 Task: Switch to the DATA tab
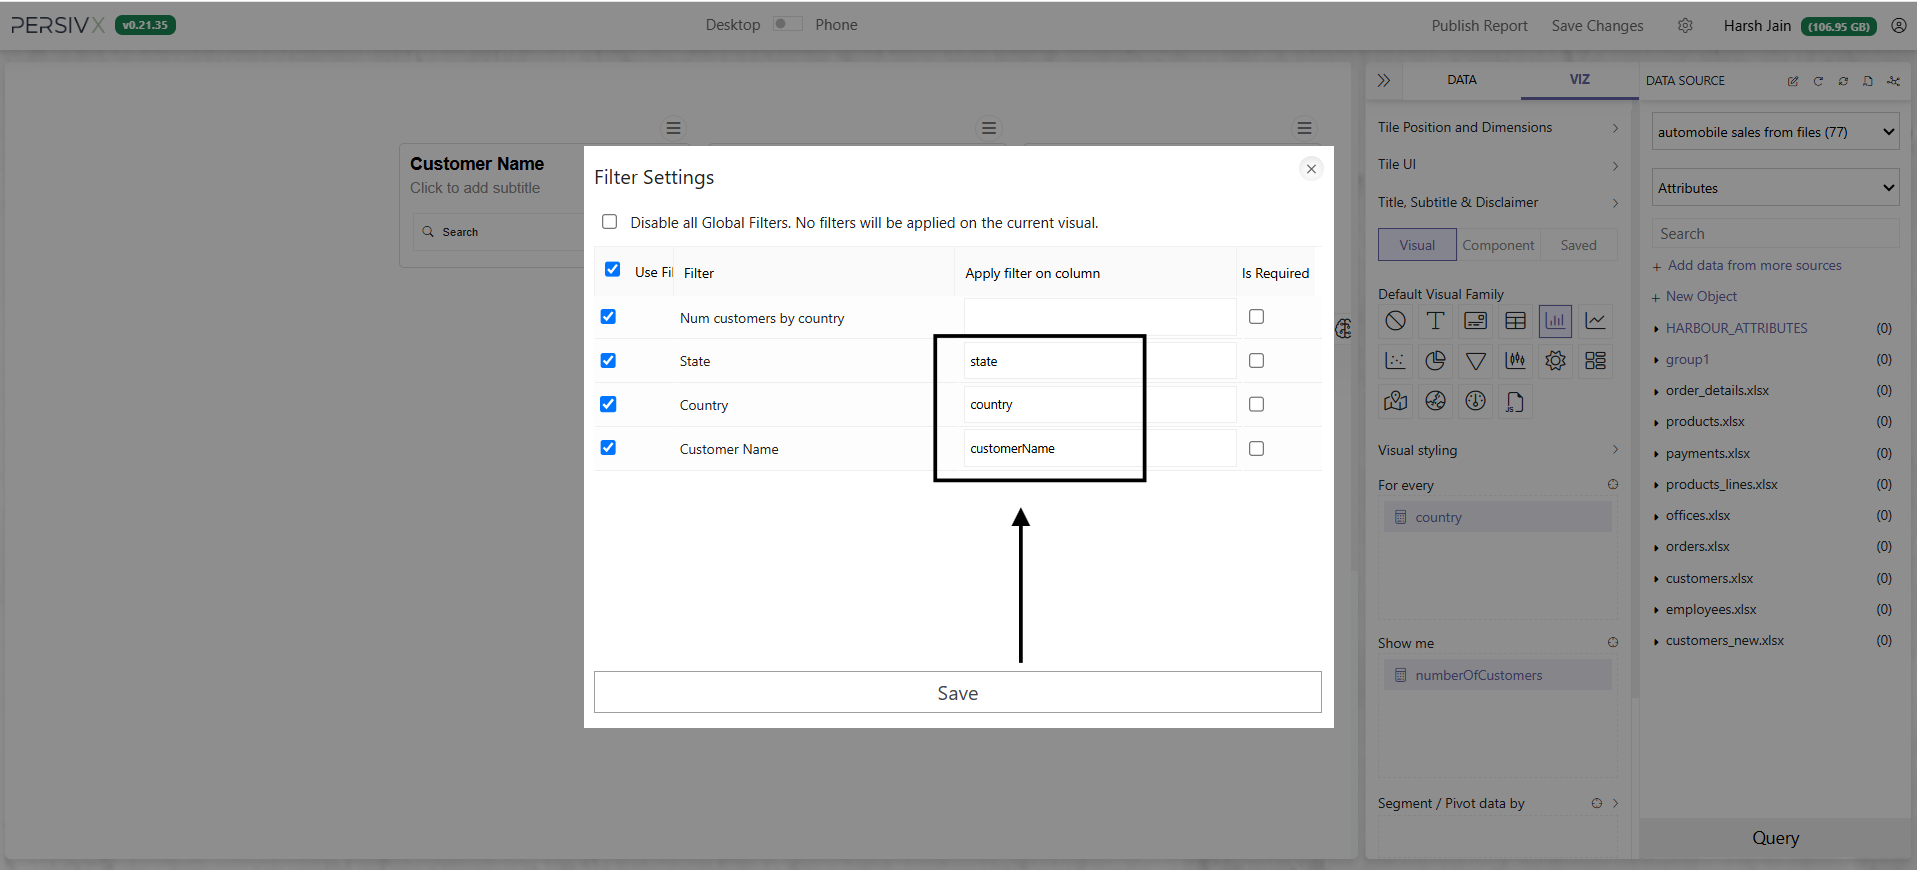click(x=1461, y=80)
